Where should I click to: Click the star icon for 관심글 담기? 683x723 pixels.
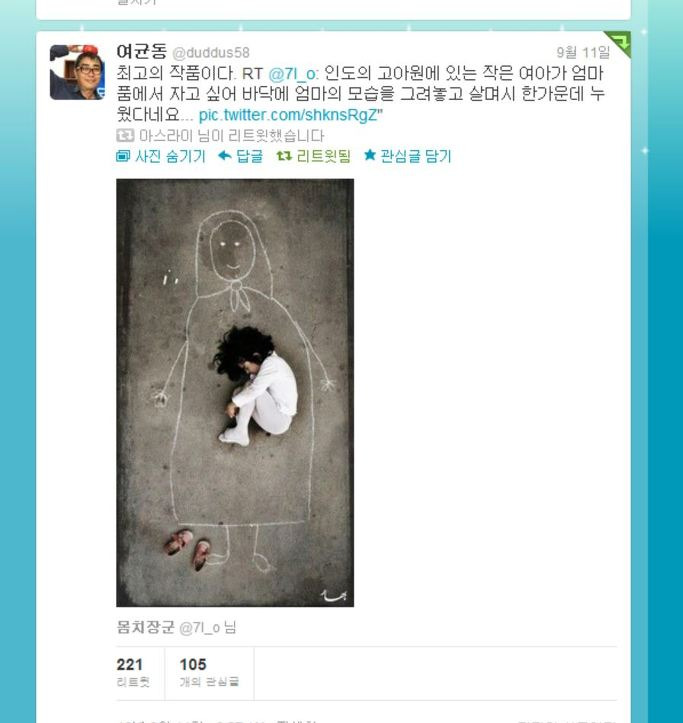(369, 155)
